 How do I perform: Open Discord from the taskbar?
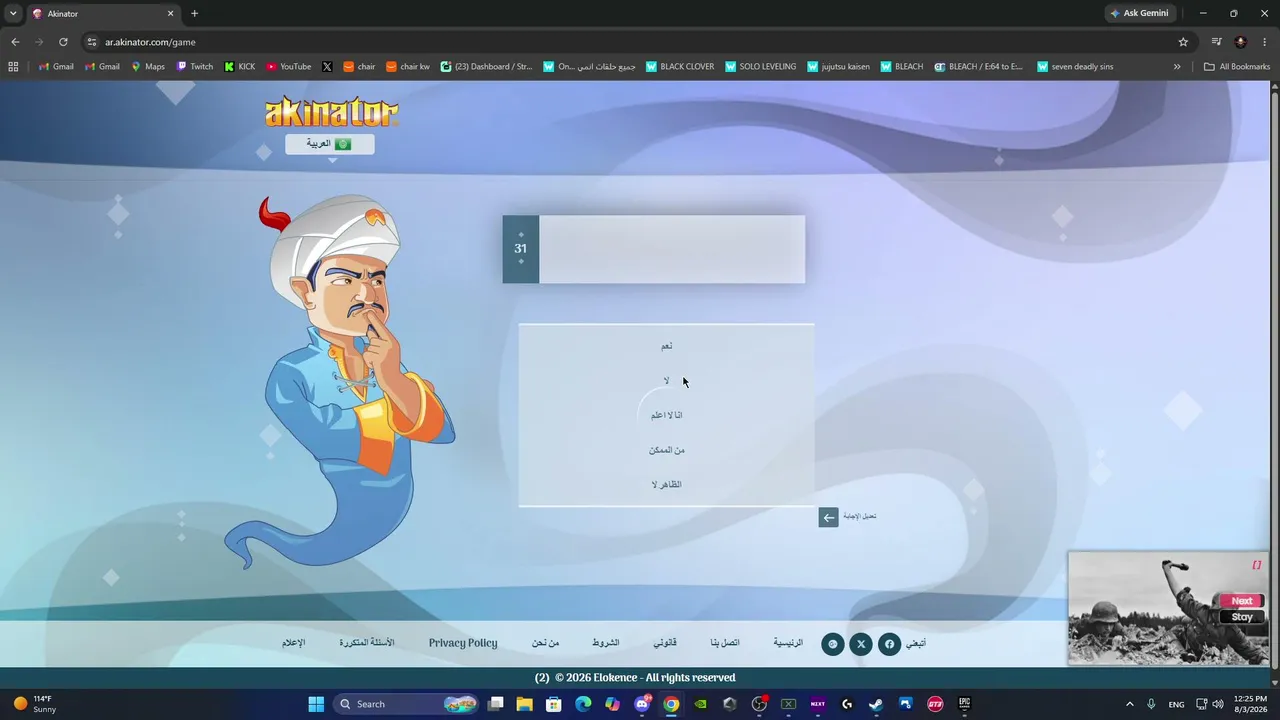[642, 704]
